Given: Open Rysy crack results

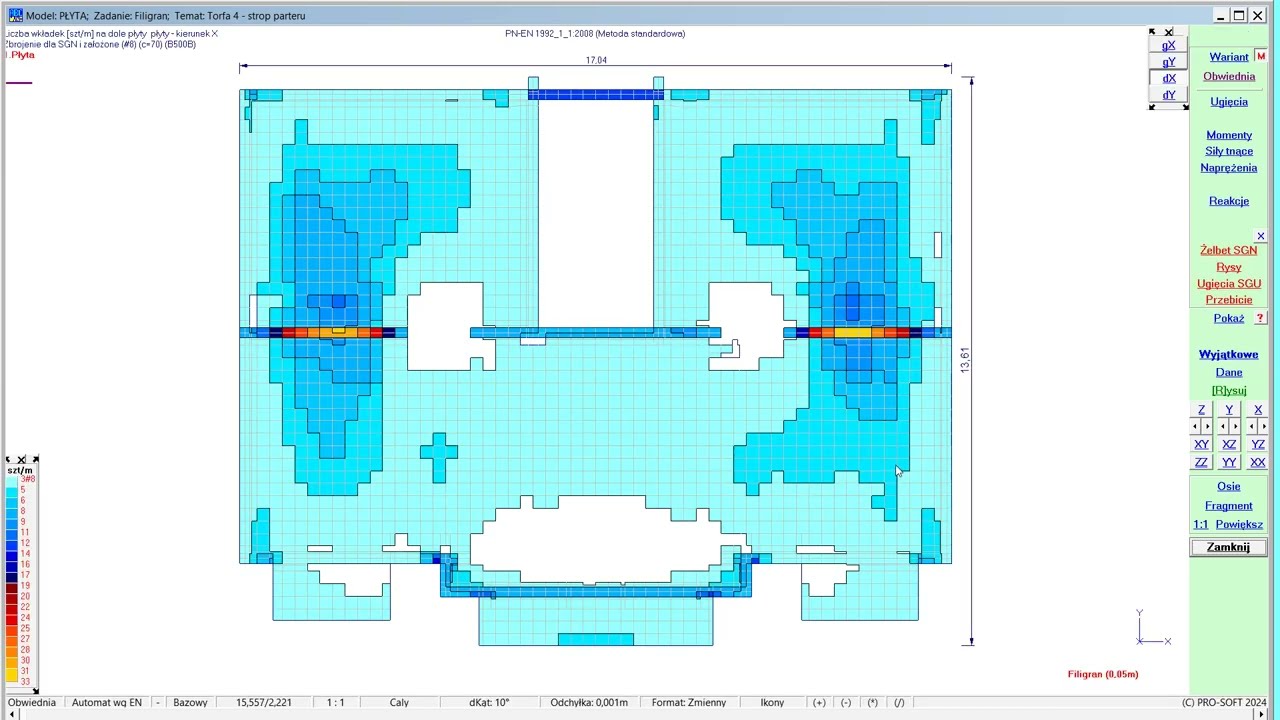Looking at the screenshot, I should pyautogui.click(x=1228, y=267).
